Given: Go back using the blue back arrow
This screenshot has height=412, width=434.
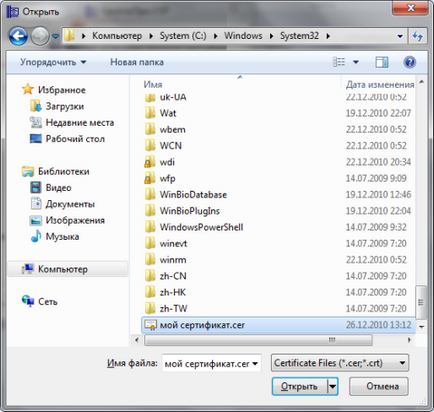Looking at the screenshot, I should point(18,36).
